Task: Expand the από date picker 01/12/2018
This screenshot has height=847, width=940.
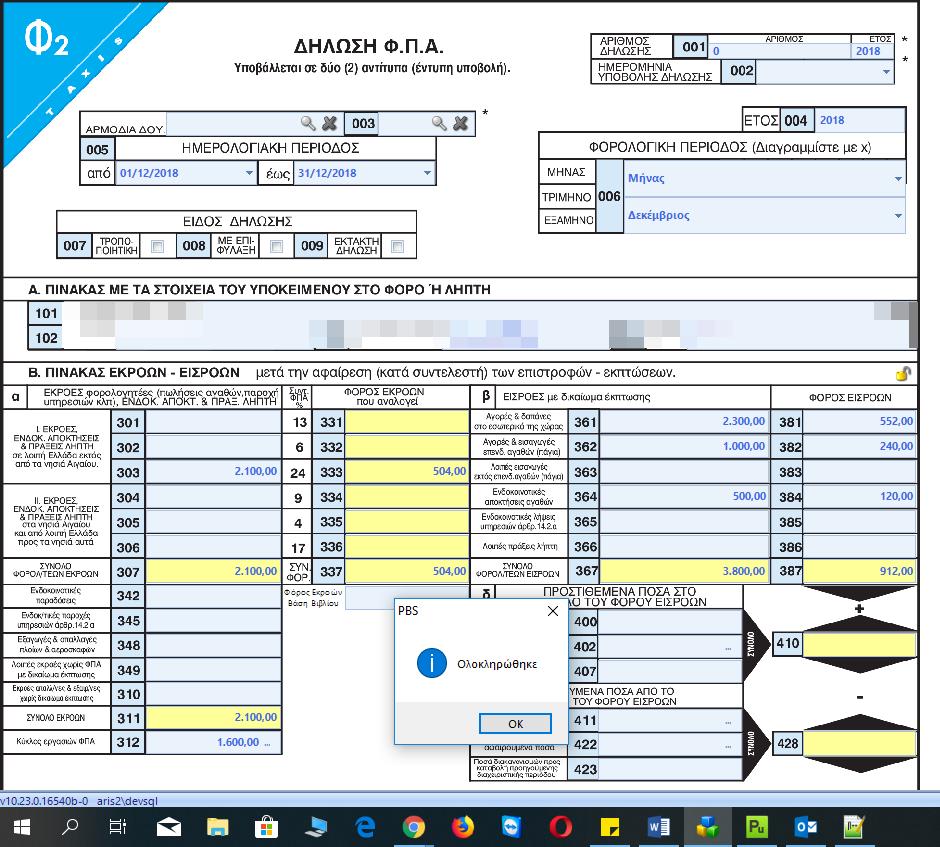Action: click(x=249, y=173)
